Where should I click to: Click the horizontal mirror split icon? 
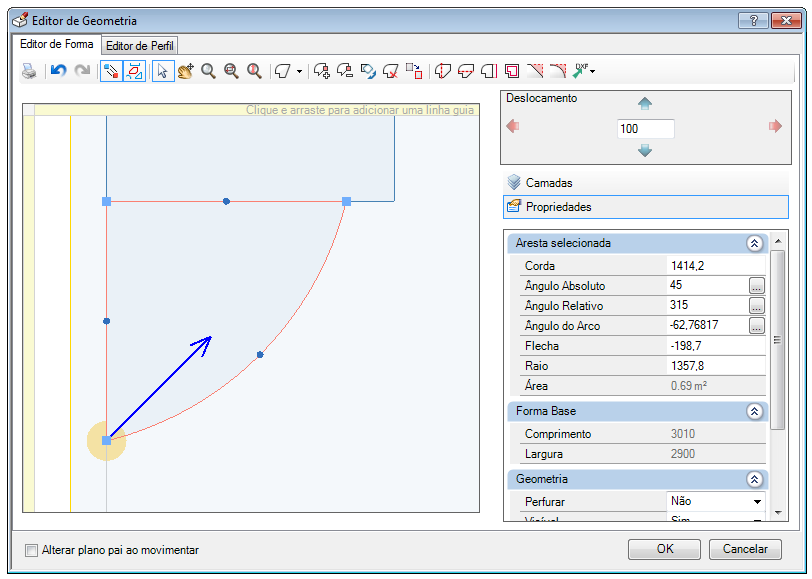click(466, 71)
